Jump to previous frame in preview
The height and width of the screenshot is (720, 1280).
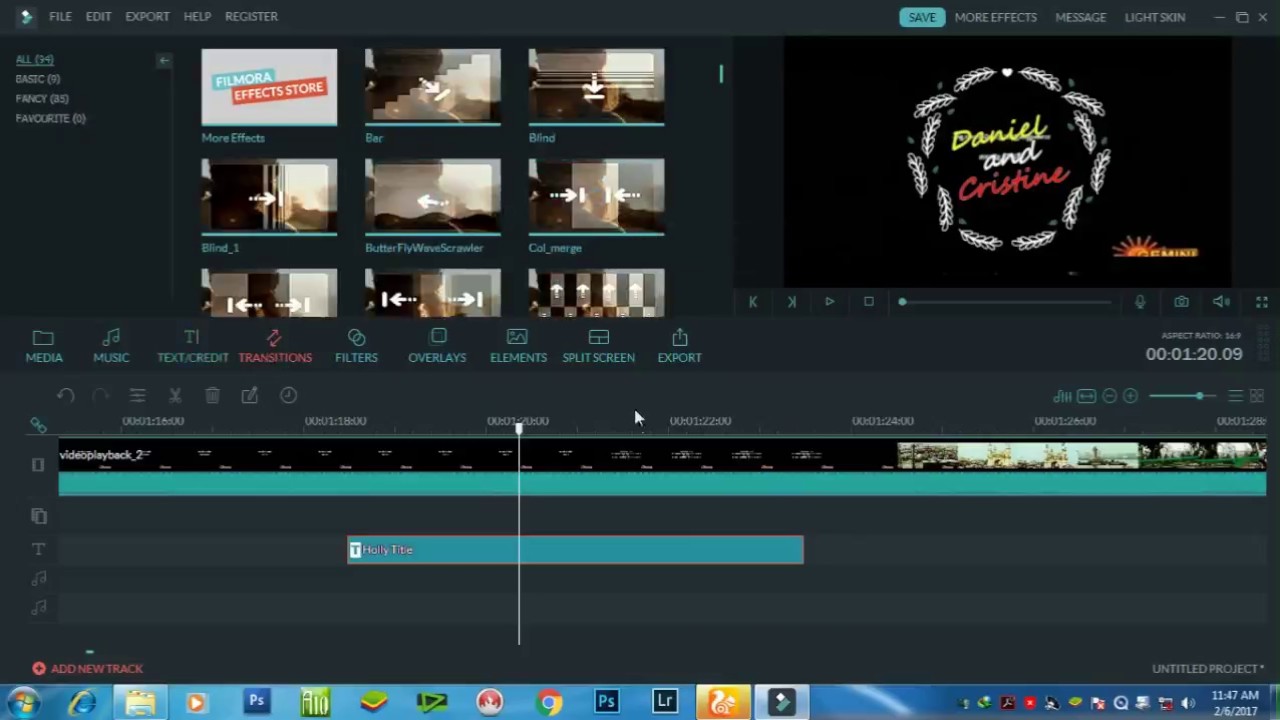pos(753,302)
